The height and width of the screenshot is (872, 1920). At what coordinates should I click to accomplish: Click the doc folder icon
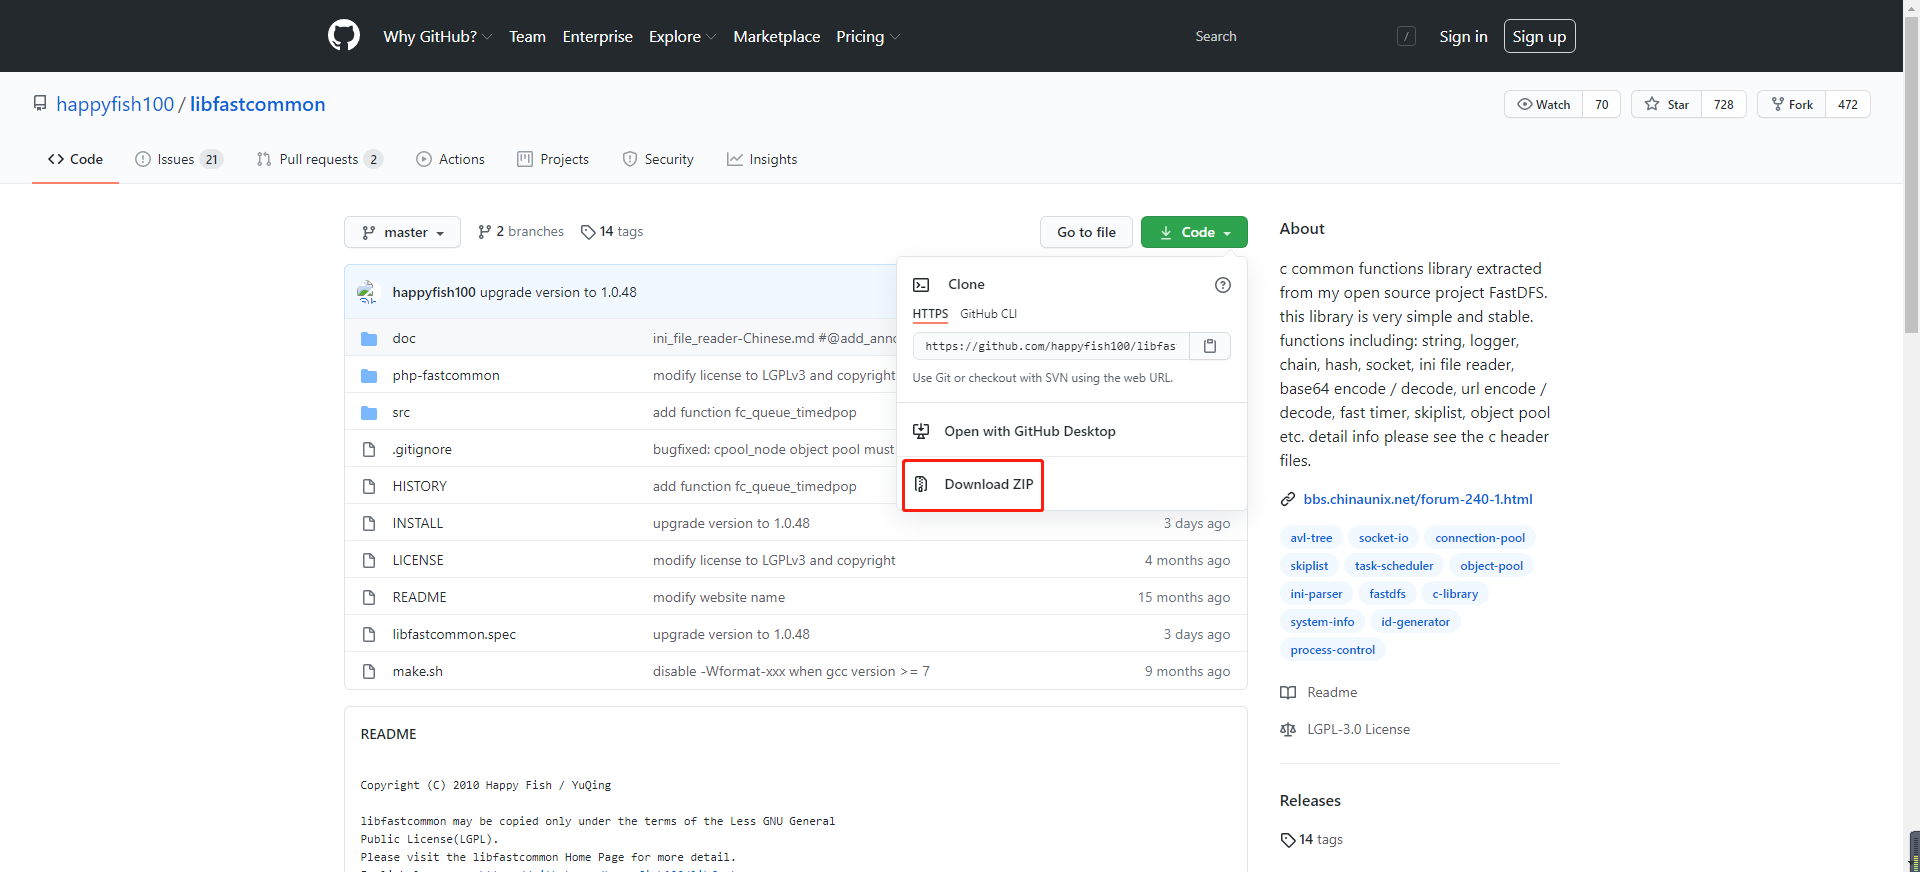point(369,339)
